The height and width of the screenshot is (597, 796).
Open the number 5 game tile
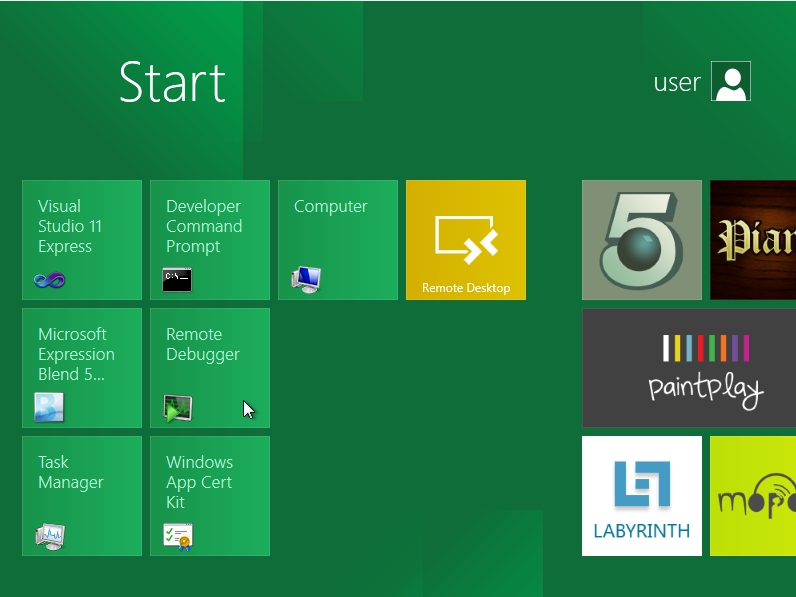pos(642,240)
